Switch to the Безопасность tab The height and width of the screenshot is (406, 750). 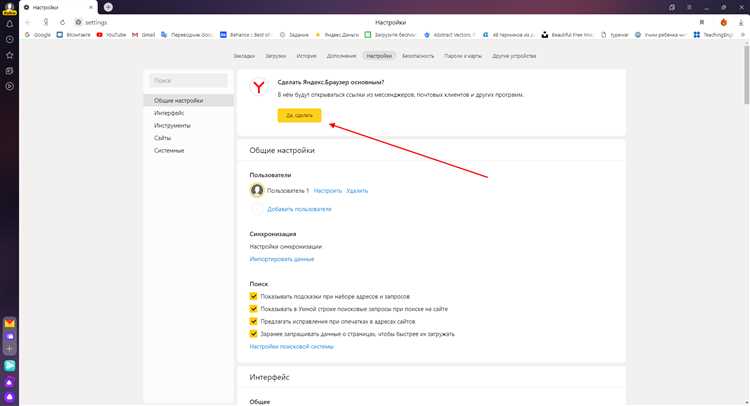418,56
